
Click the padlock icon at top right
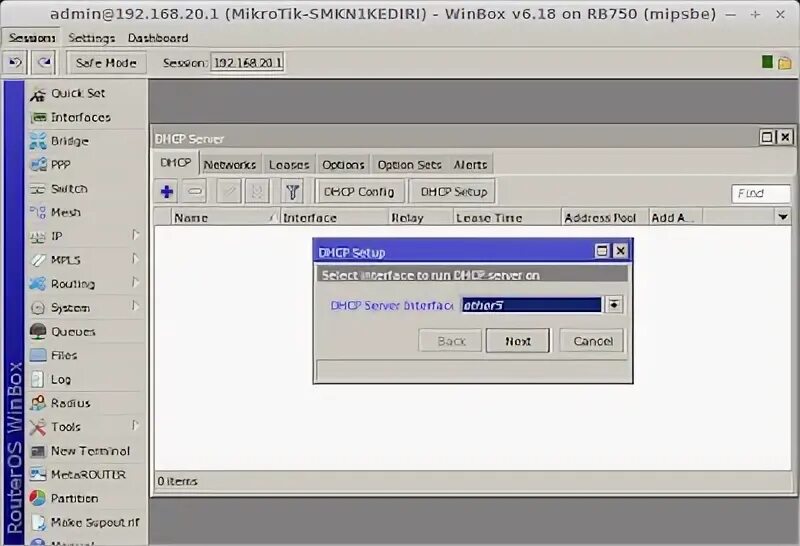pyautogui.click(x=785, y=63)
